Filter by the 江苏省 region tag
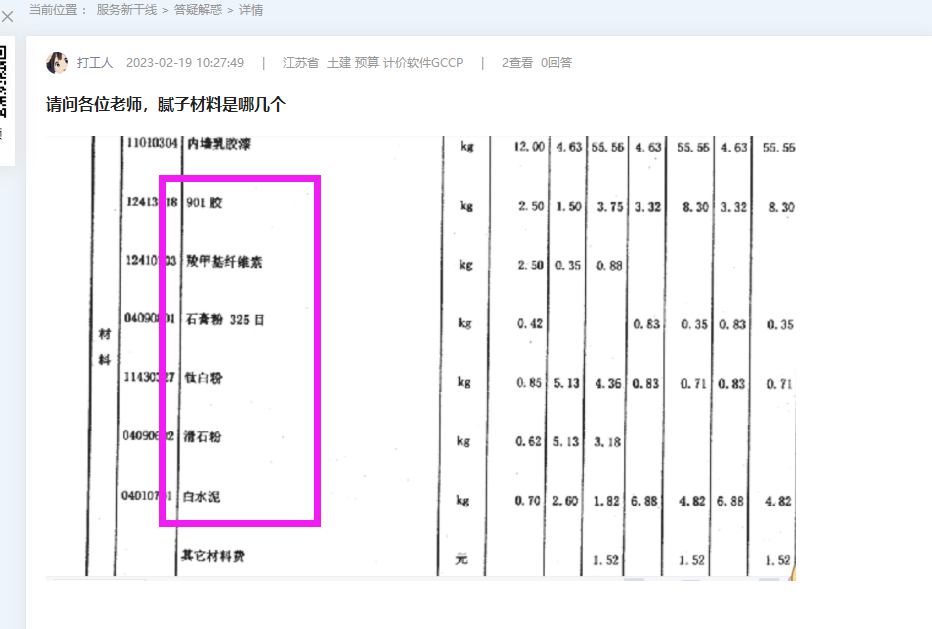Screen dimensions: 932x629 pos(301,62)
